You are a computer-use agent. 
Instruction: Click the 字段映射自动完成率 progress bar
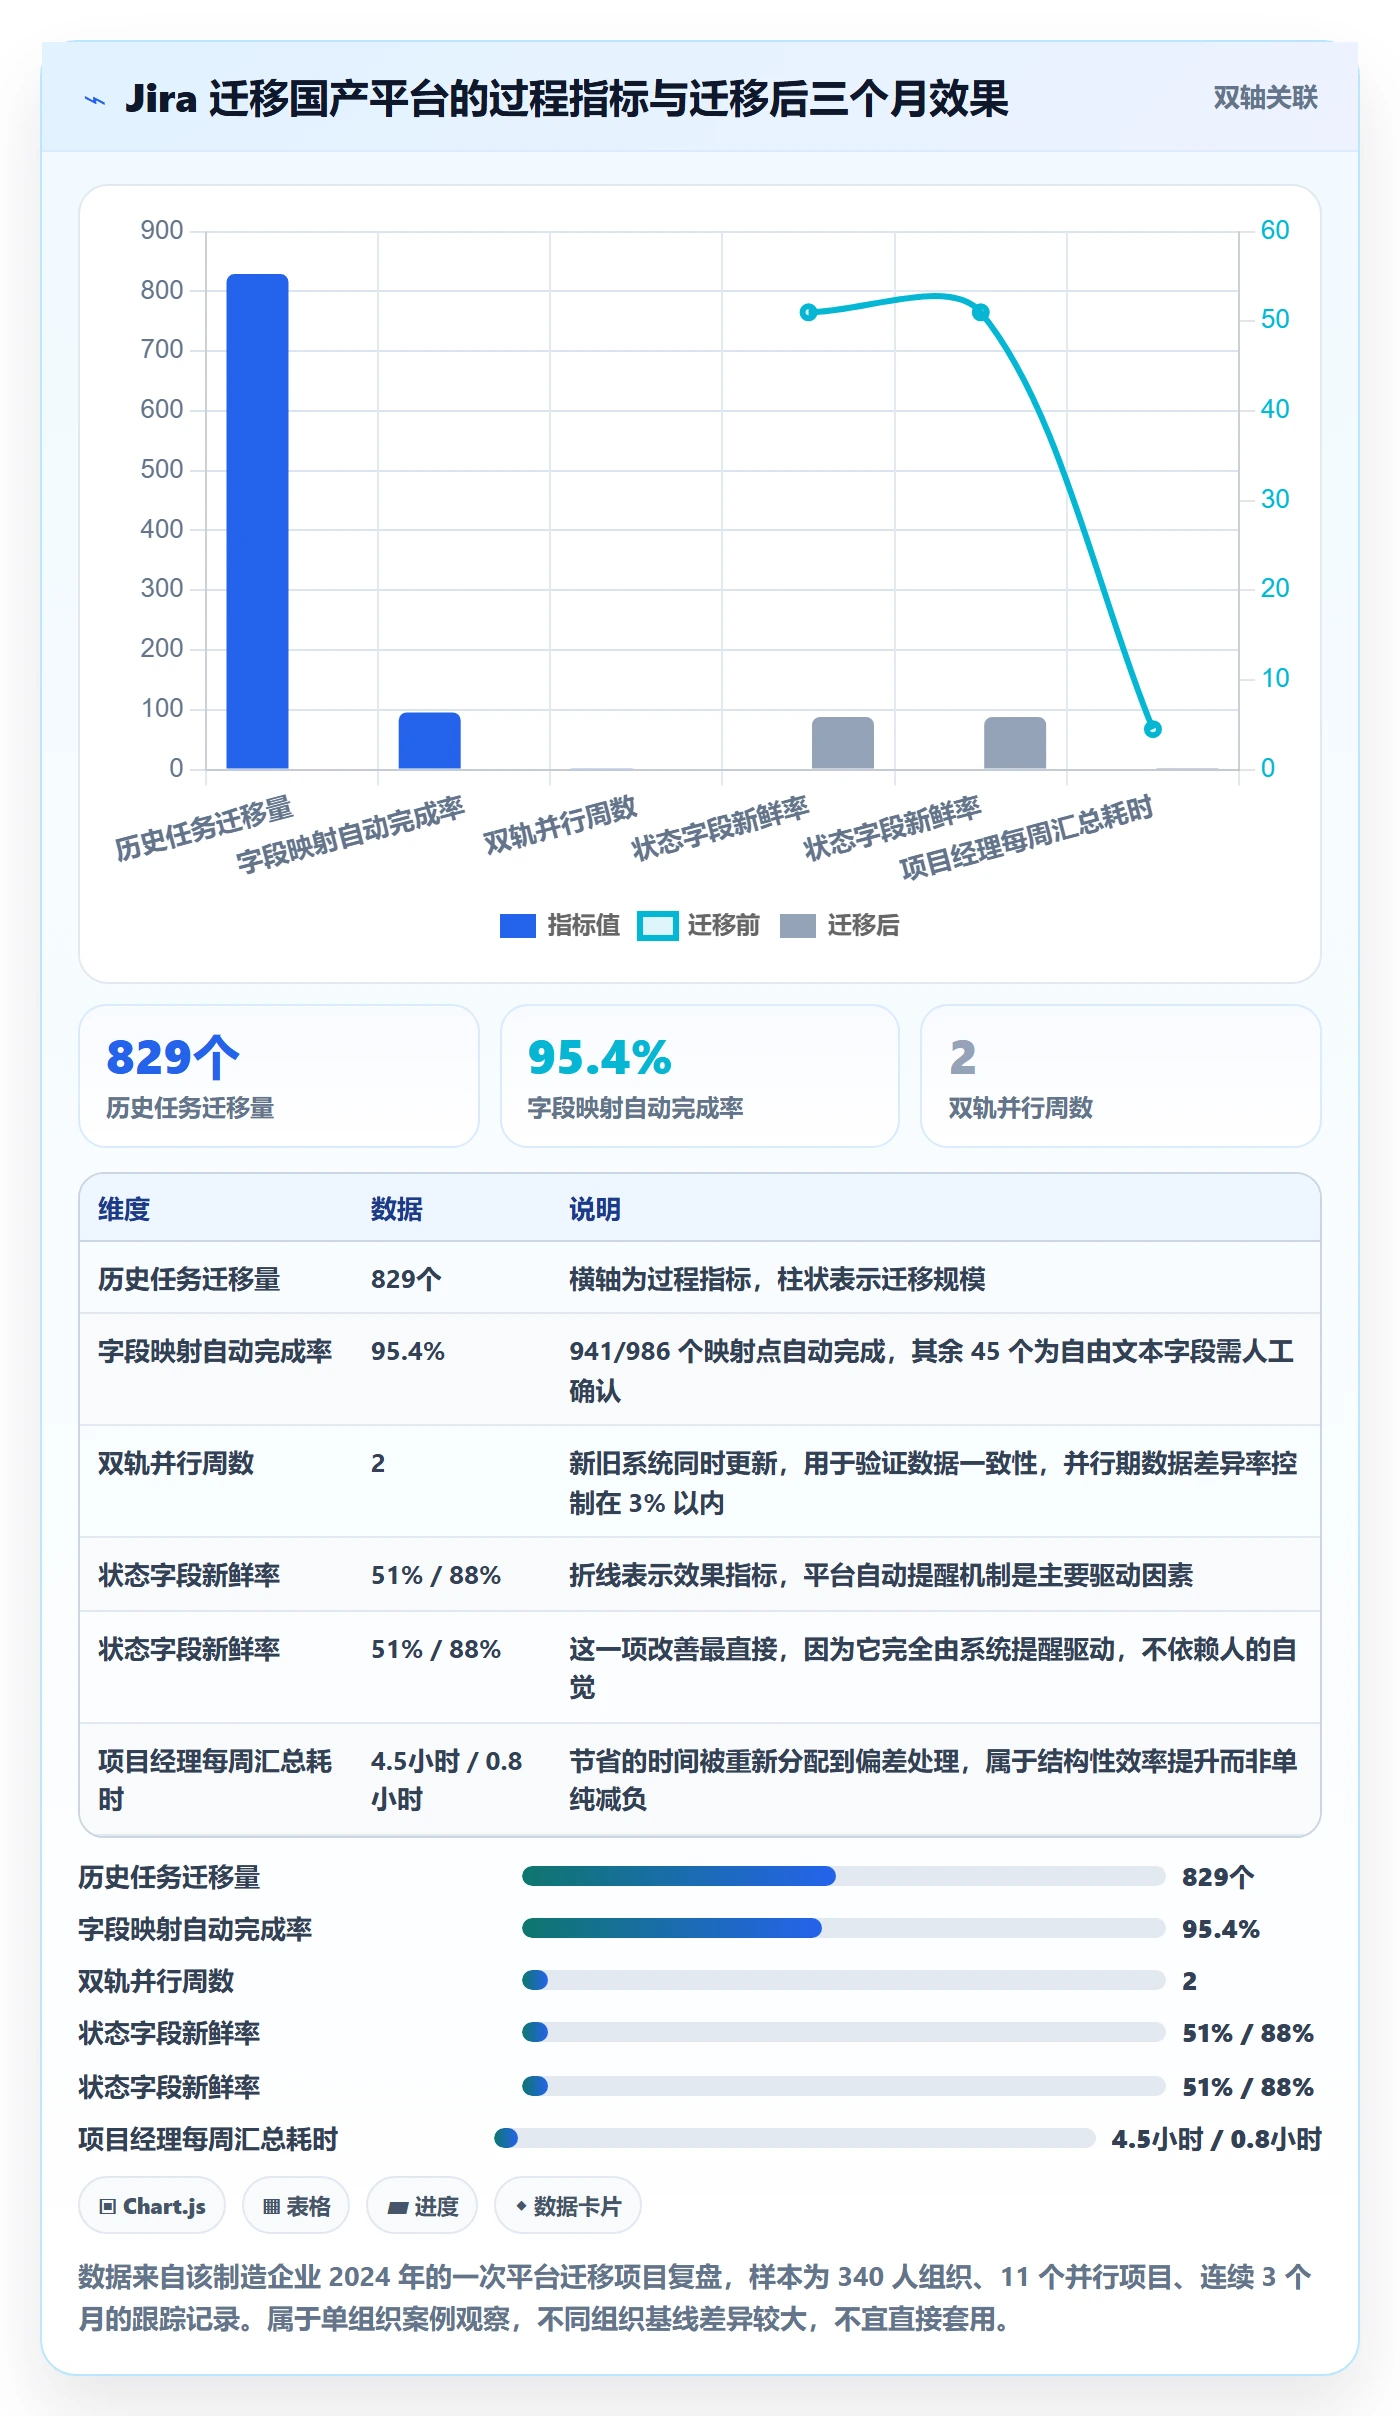tap(843, 1928)
